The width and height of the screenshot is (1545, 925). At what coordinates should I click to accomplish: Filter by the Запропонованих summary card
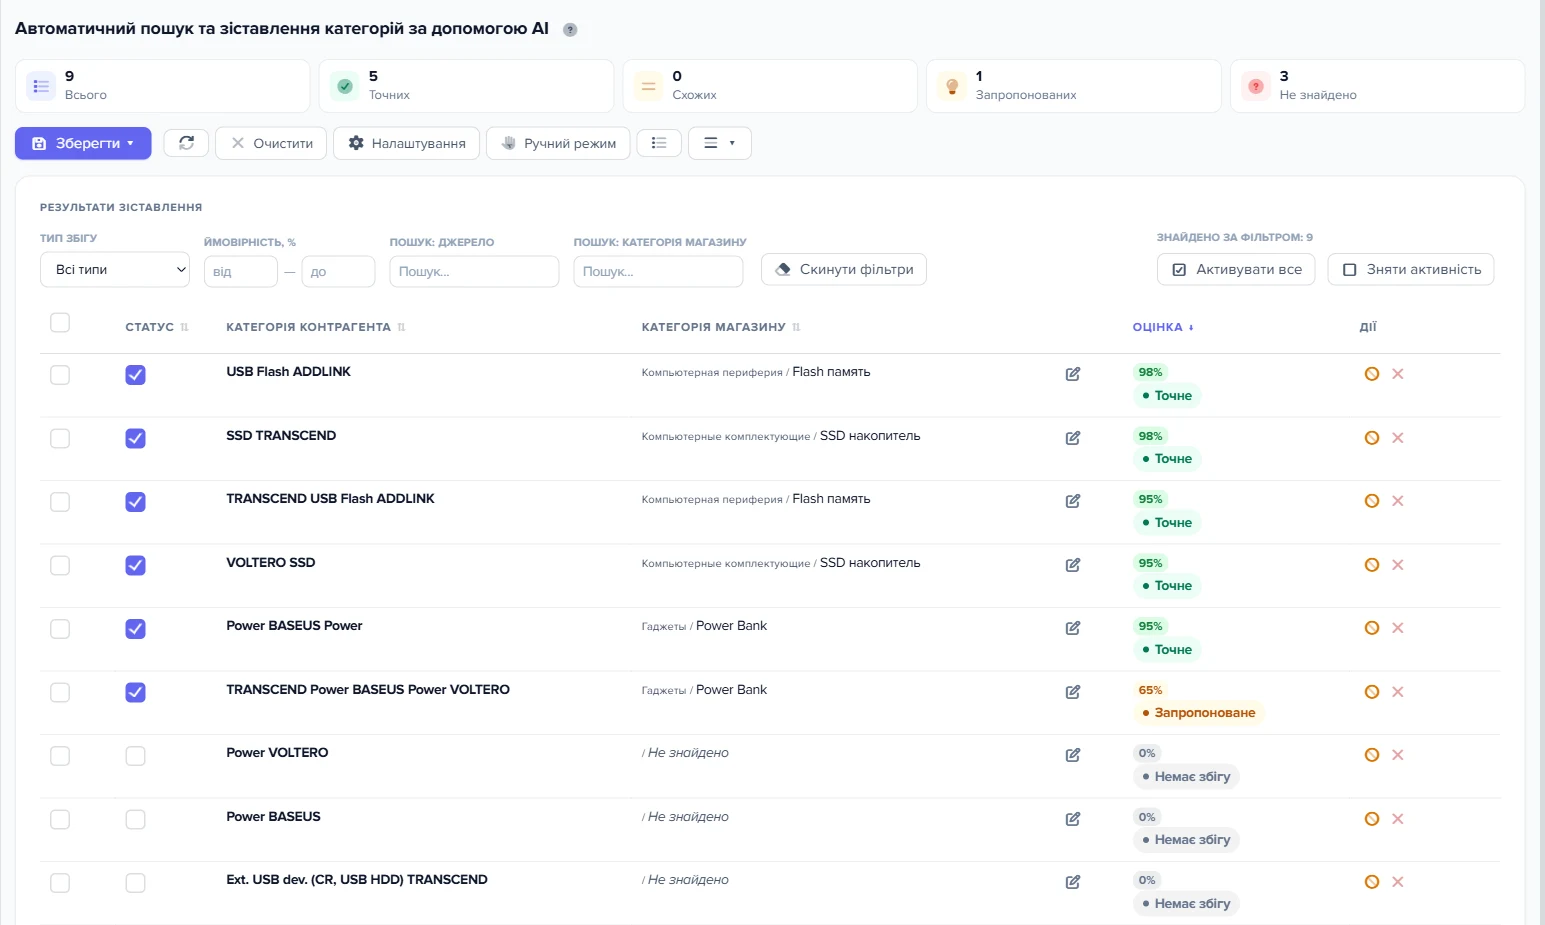[1073, 86]
